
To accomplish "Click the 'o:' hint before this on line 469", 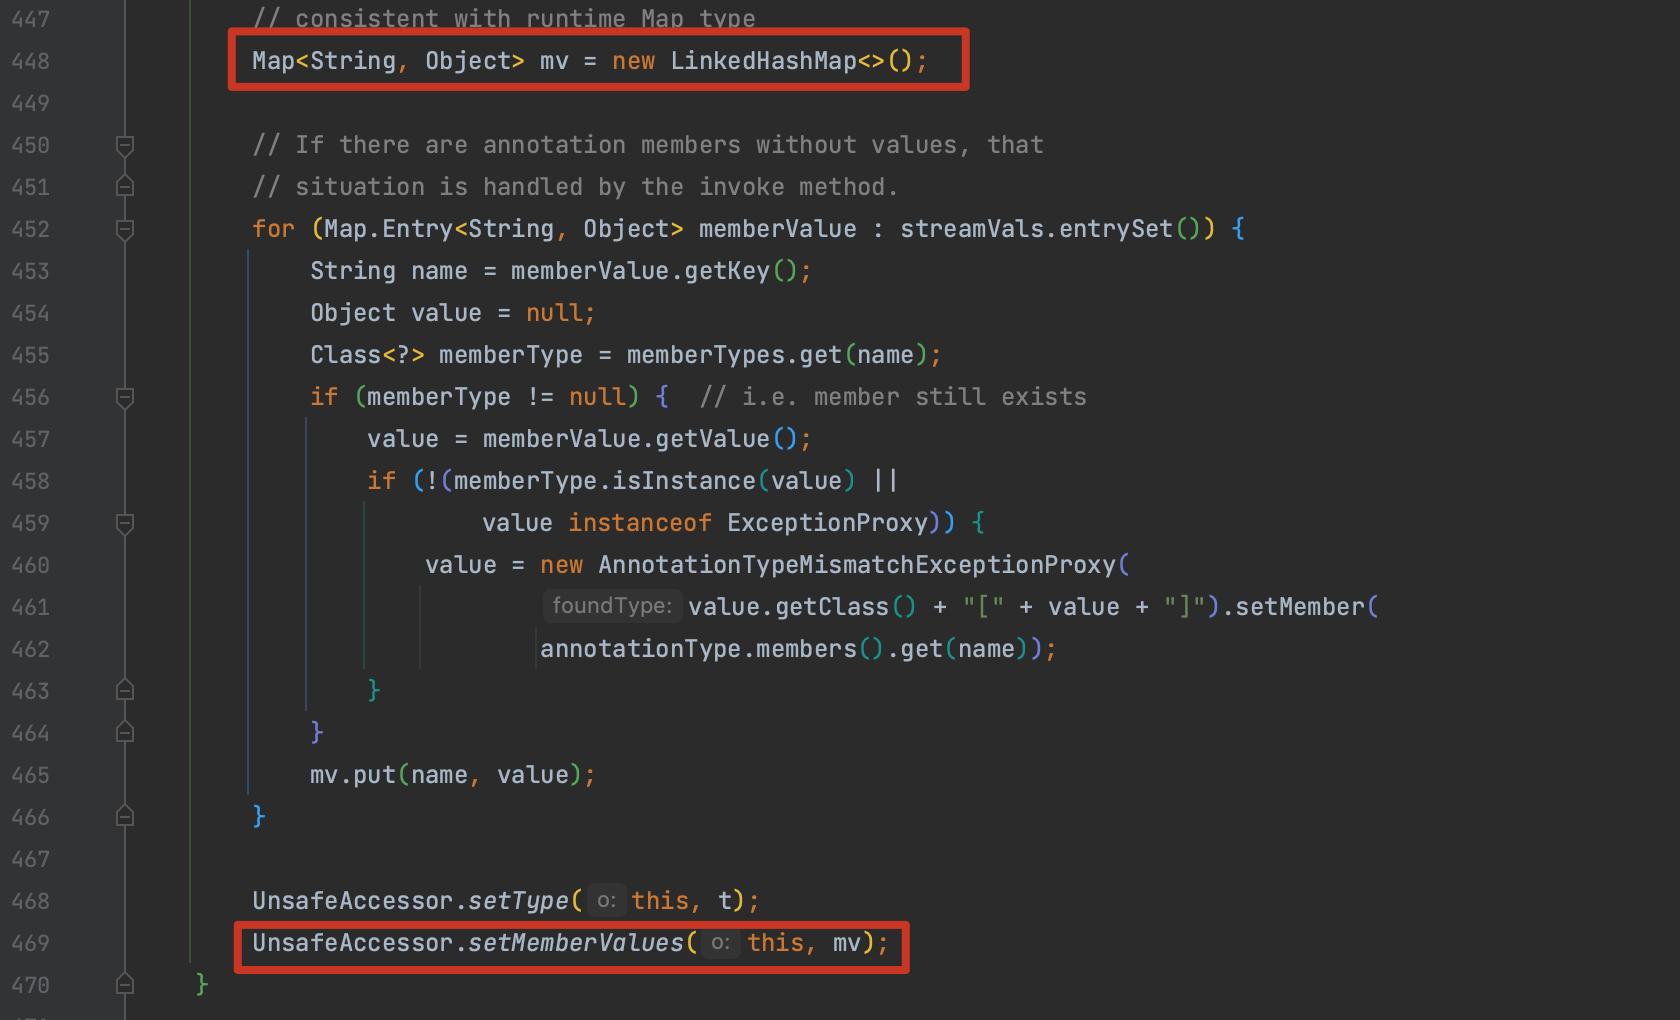I will click(720, 943).
